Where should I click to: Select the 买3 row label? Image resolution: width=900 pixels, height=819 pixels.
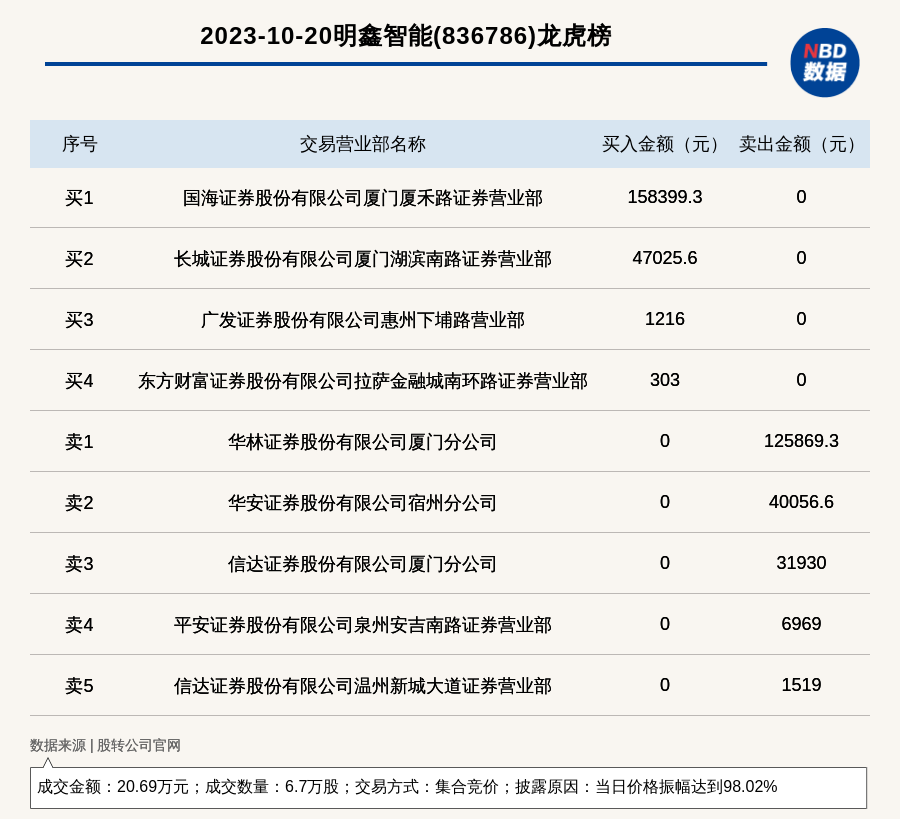79,320
